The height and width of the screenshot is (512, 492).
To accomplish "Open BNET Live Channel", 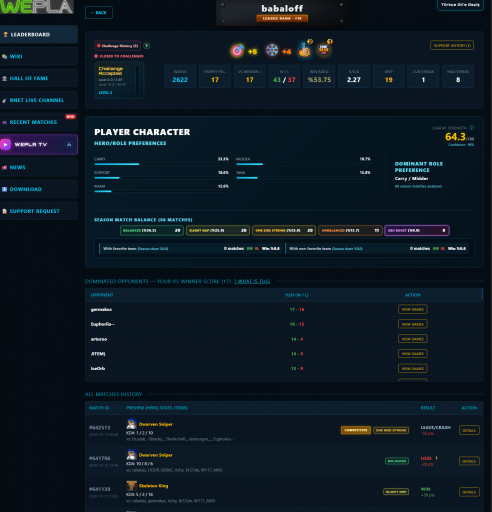I will point(39,100).
